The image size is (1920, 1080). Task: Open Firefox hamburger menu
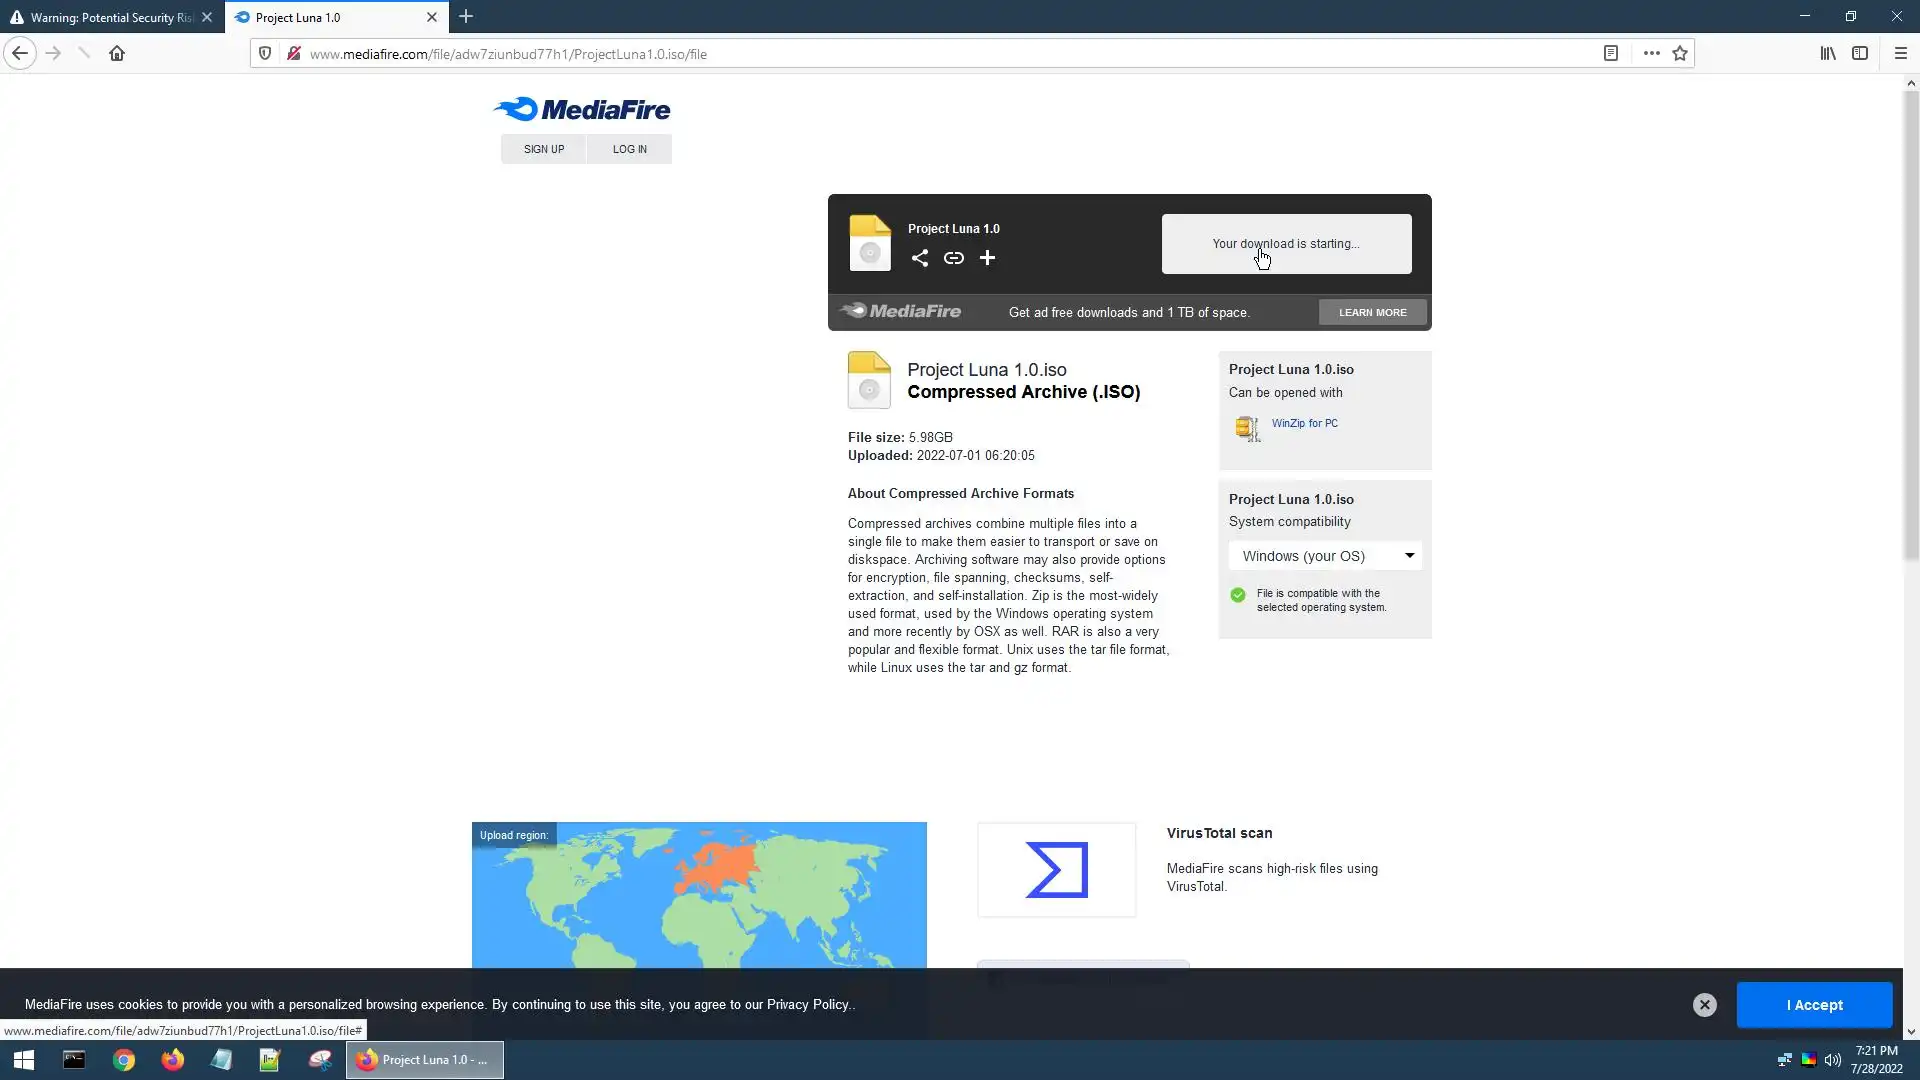pos(1900,53)
